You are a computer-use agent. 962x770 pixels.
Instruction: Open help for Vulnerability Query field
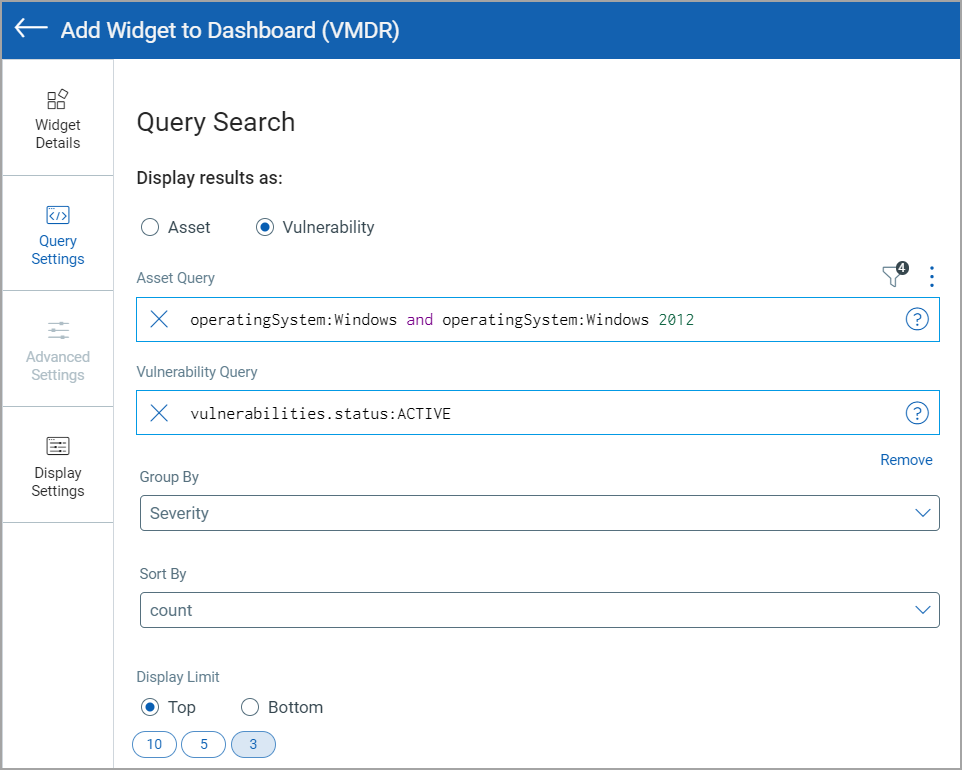click(916, 413)
